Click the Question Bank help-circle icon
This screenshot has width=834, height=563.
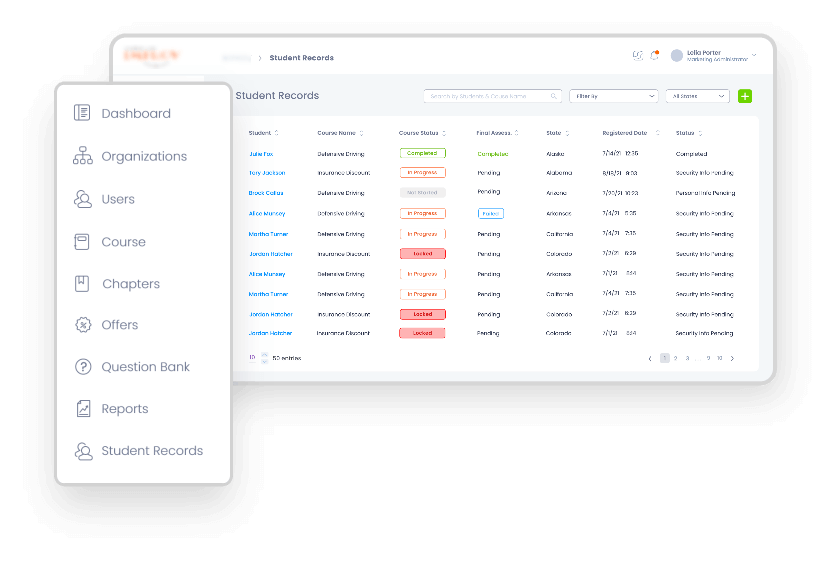pyautogui.click(x=82, y=367)
